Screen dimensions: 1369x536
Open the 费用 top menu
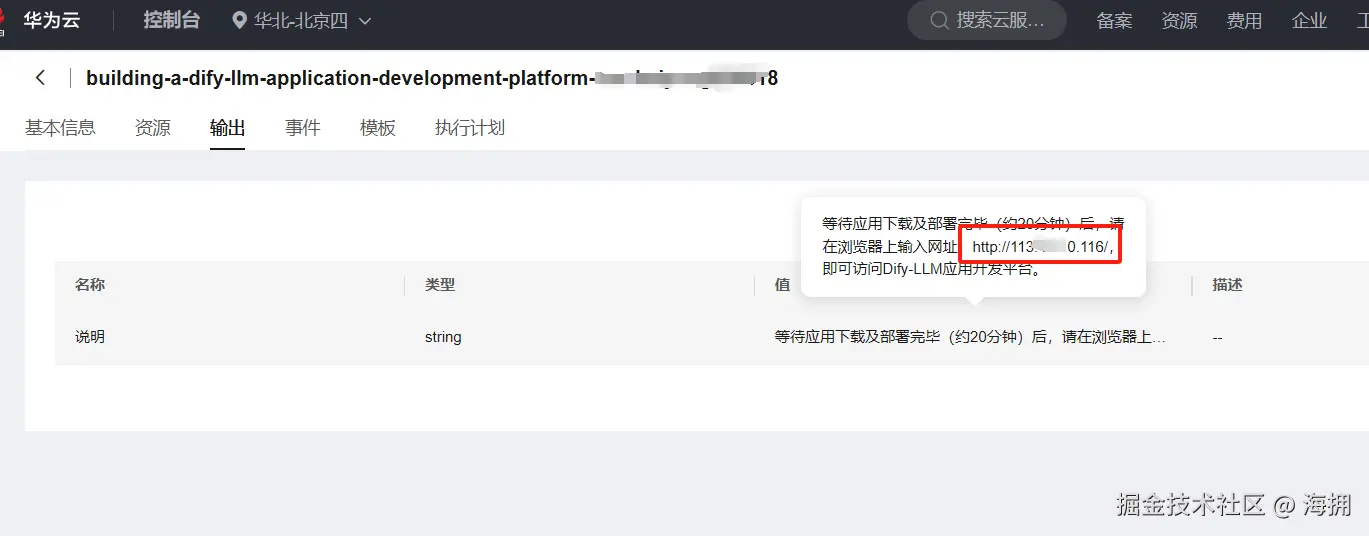coord(1244,21)
